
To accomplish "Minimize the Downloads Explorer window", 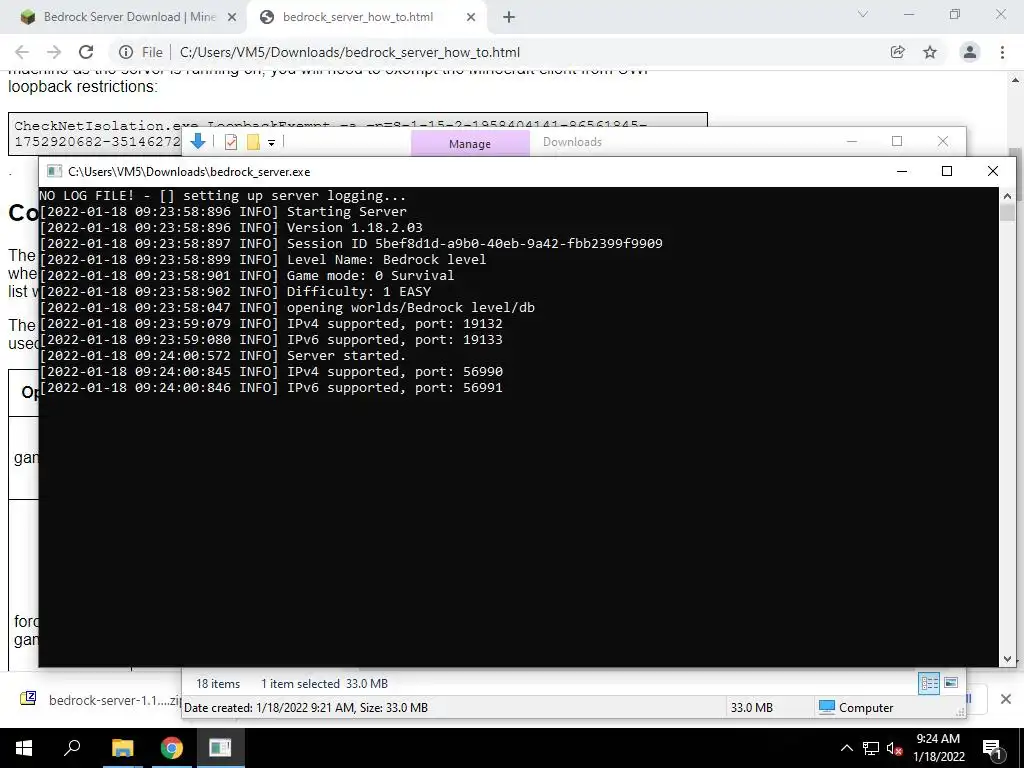I will [852, 141].
